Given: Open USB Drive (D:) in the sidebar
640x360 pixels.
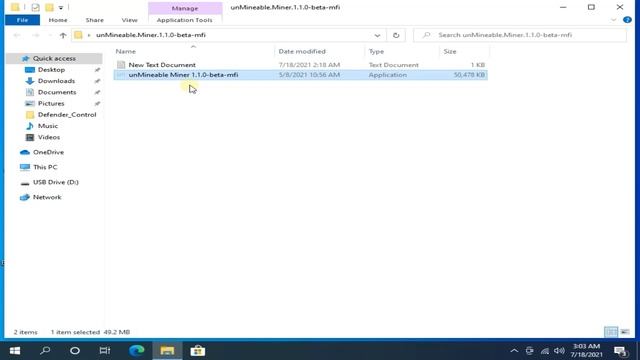Looking at the screenshot, I should pos(56,182).
